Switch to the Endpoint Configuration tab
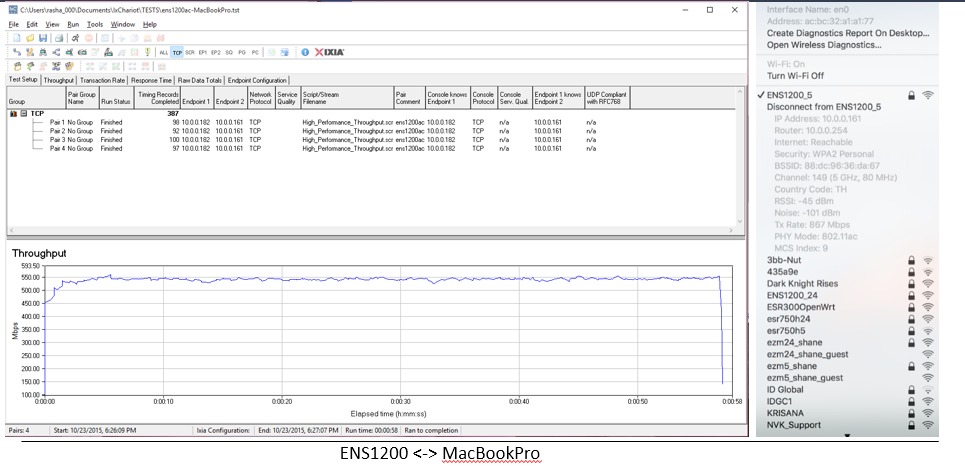Screen dimensions: 965x474 (257, 81)
